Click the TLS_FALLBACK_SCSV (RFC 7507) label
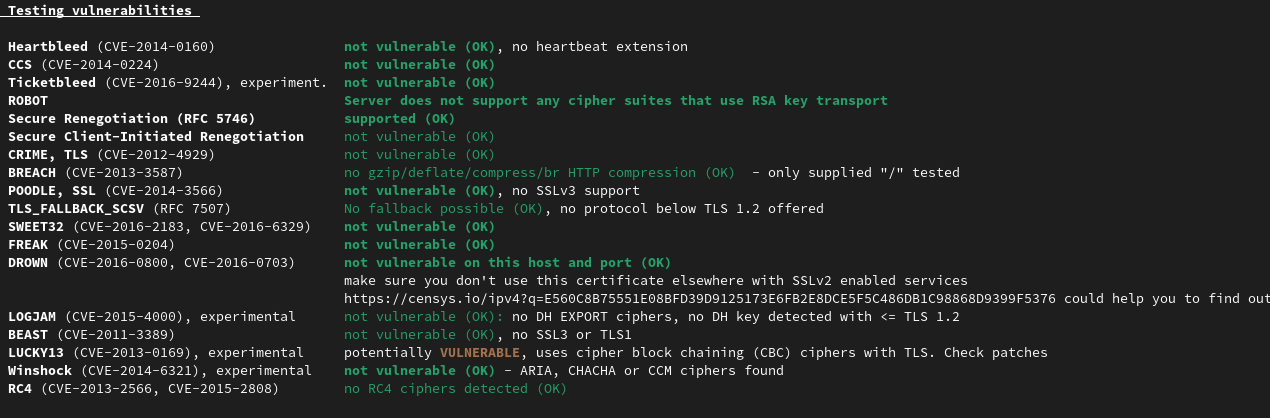Screen dimensions: 1270x418 [x=119, y=209]
